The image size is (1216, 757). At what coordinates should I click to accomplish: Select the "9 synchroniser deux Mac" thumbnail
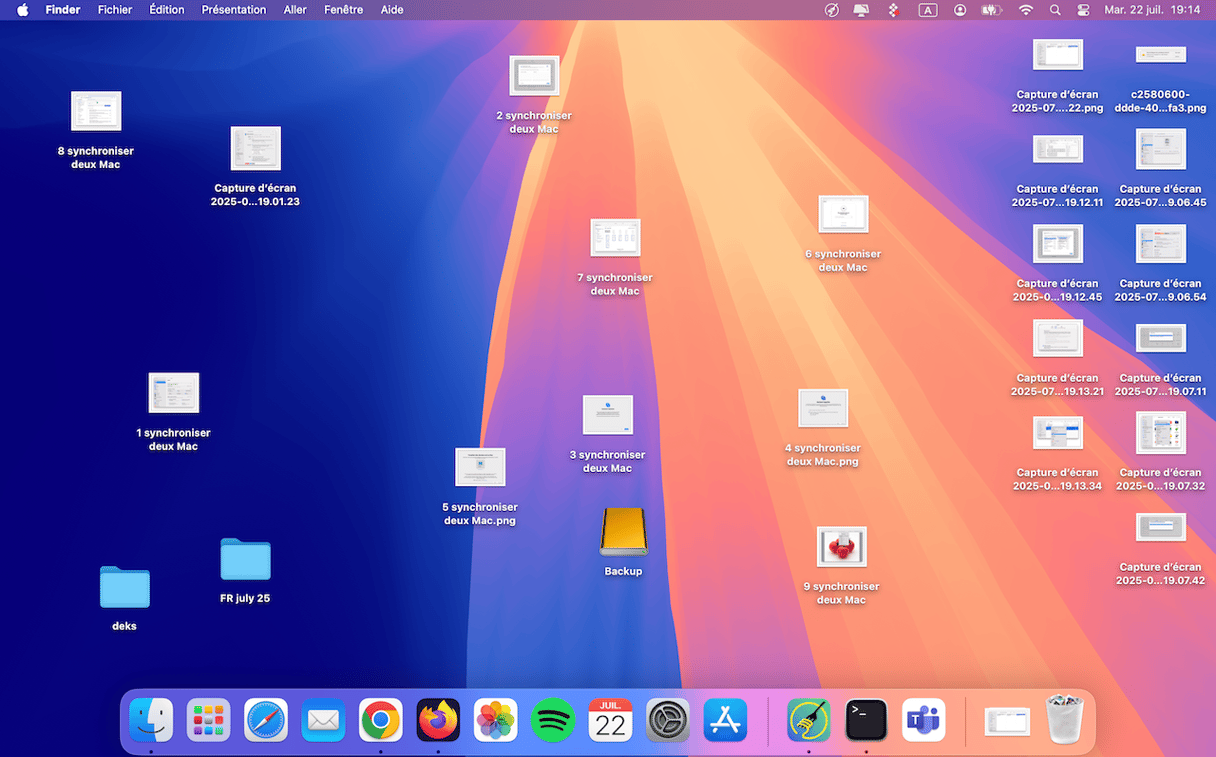(841, 547)
